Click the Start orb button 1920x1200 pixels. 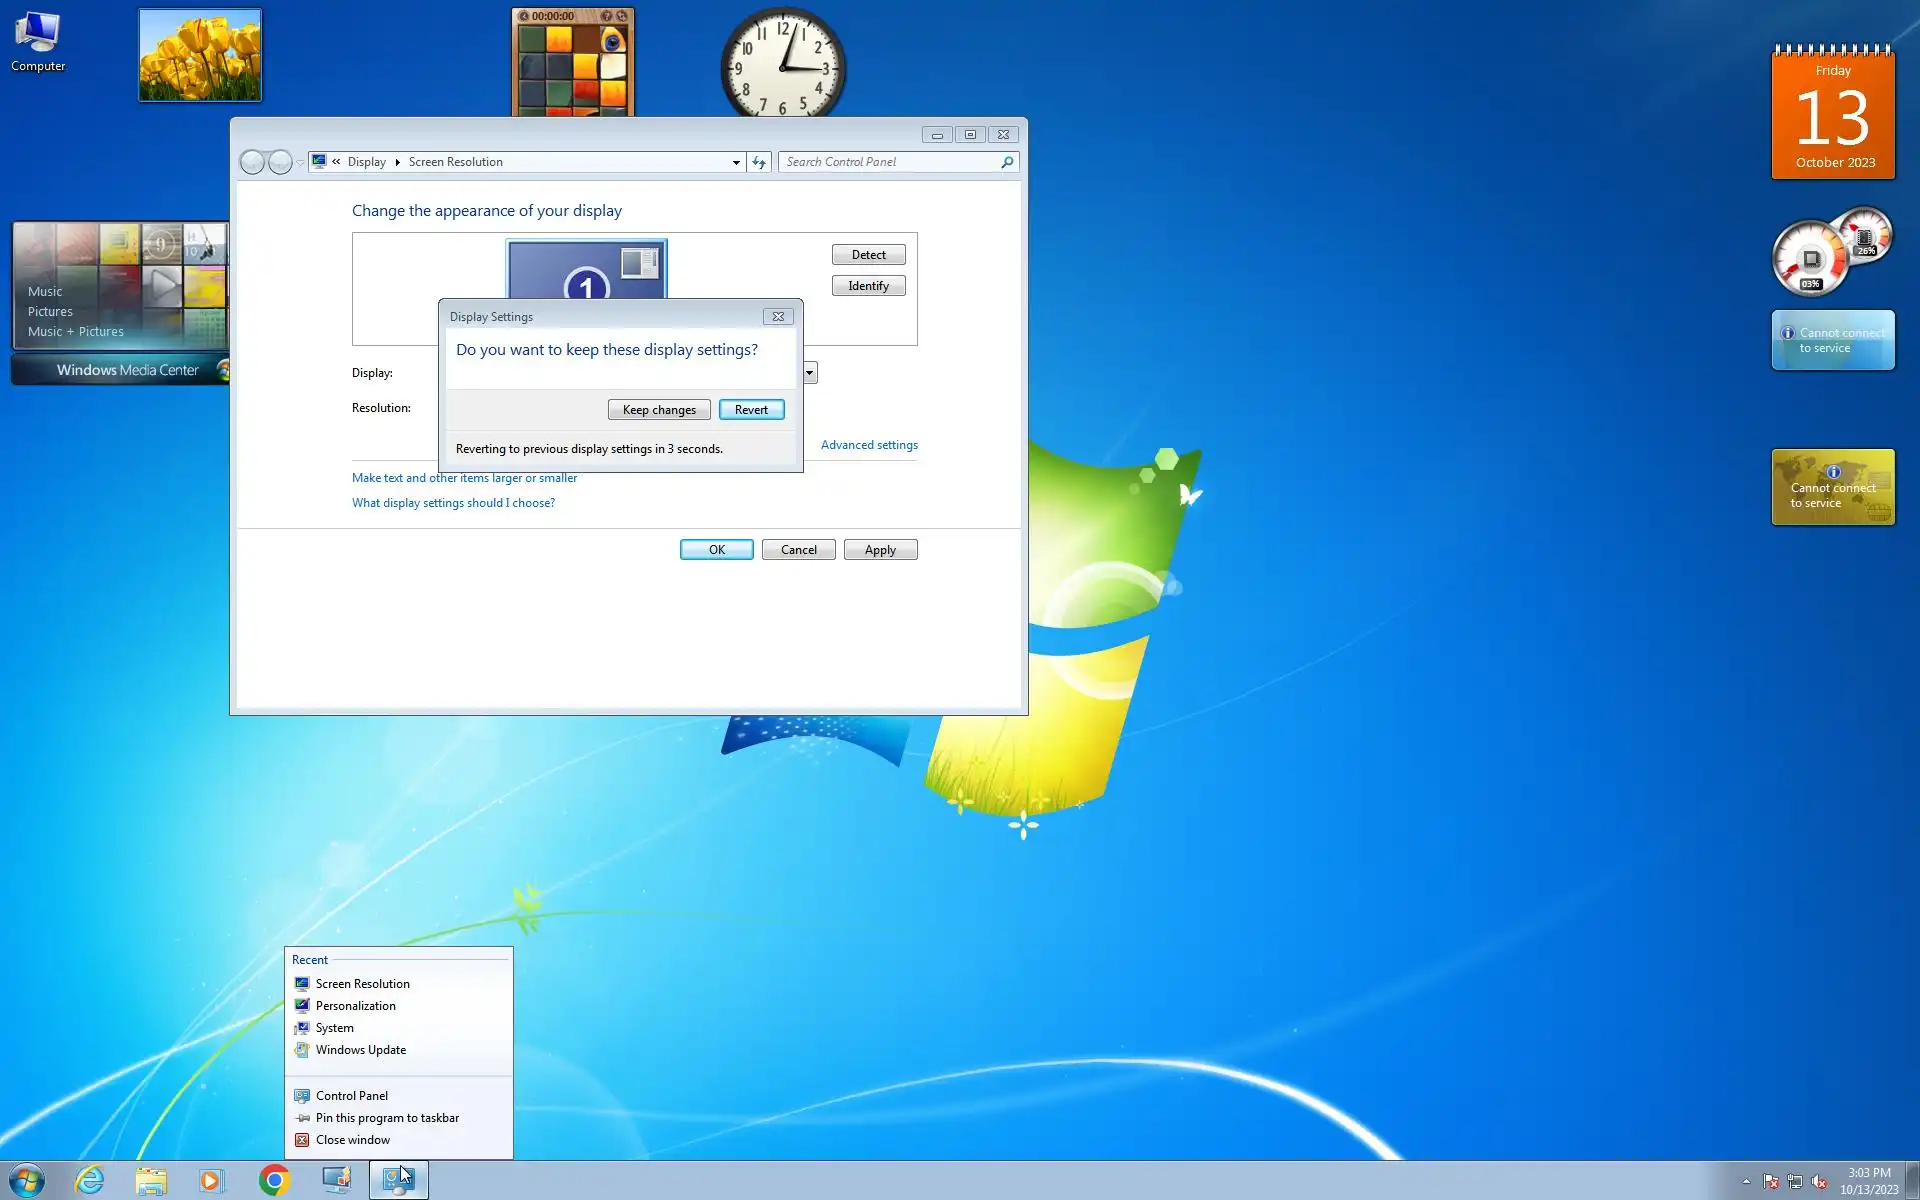[x=27, y=1180]
